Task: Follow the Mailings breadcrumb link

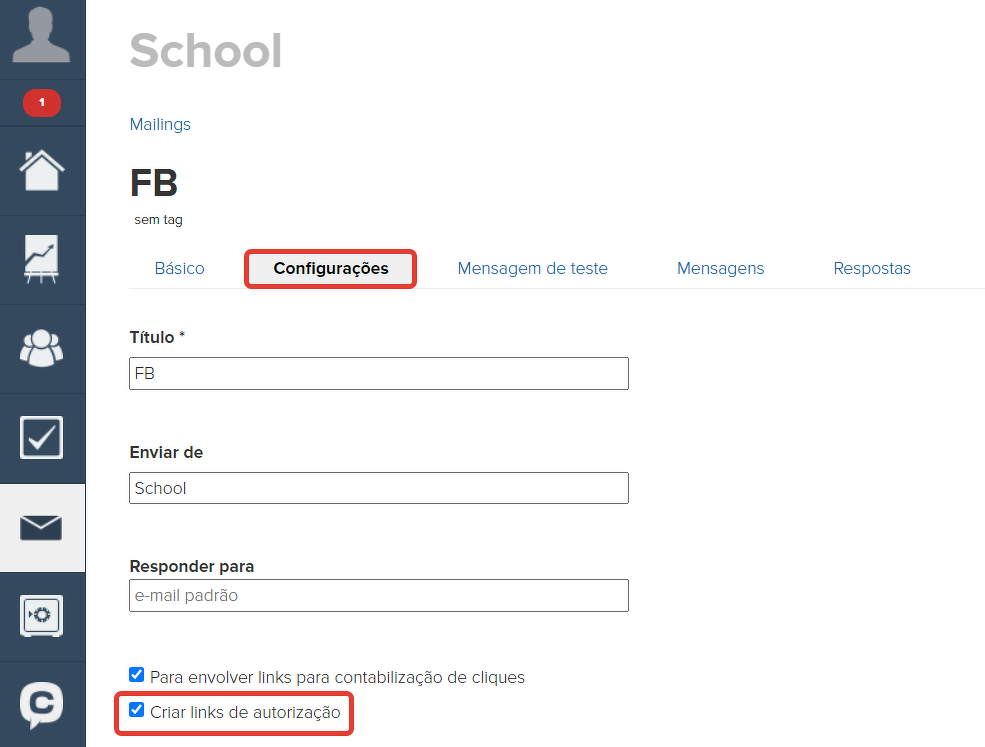Action: pos(160,125)
